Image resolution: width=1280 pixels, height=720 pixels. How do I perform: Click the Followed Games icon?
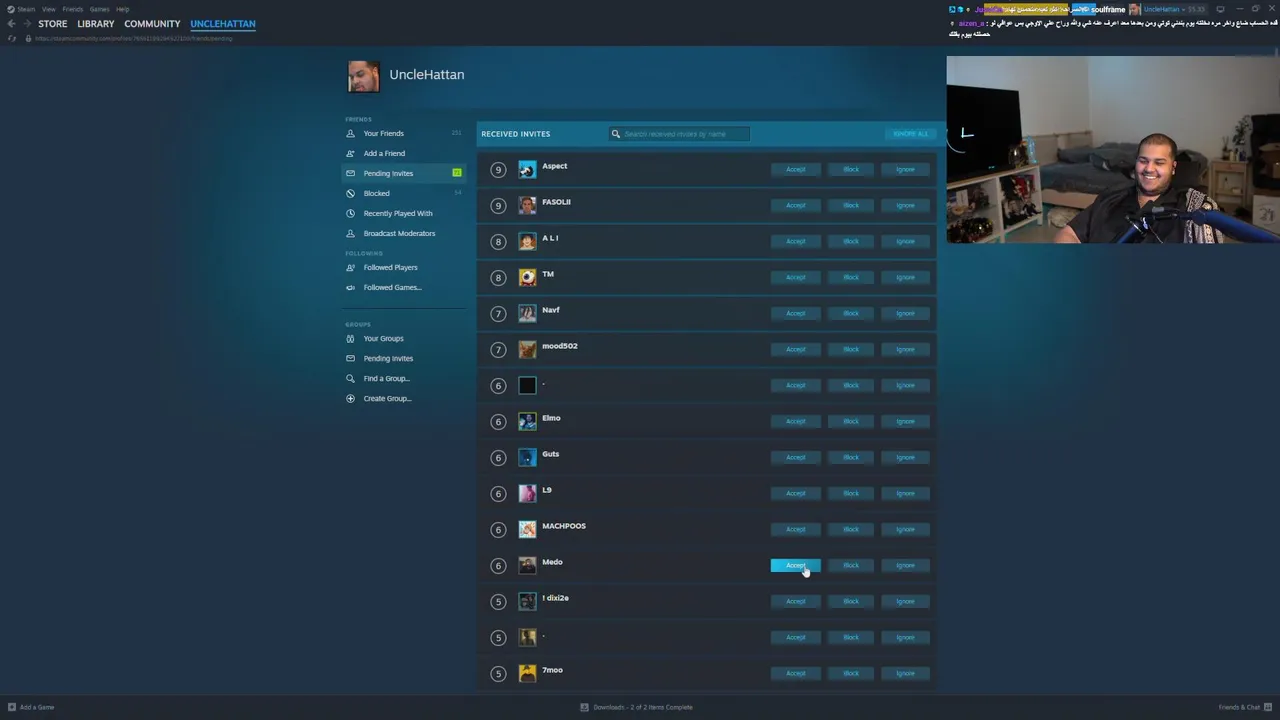pos(350,287)
